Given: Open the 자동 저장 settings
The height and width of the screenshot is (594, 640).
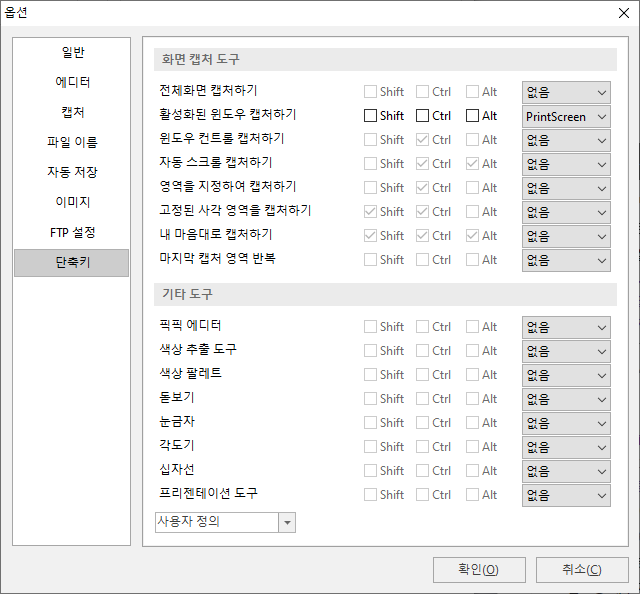Looking at the screenshot, I should (72, 172).
